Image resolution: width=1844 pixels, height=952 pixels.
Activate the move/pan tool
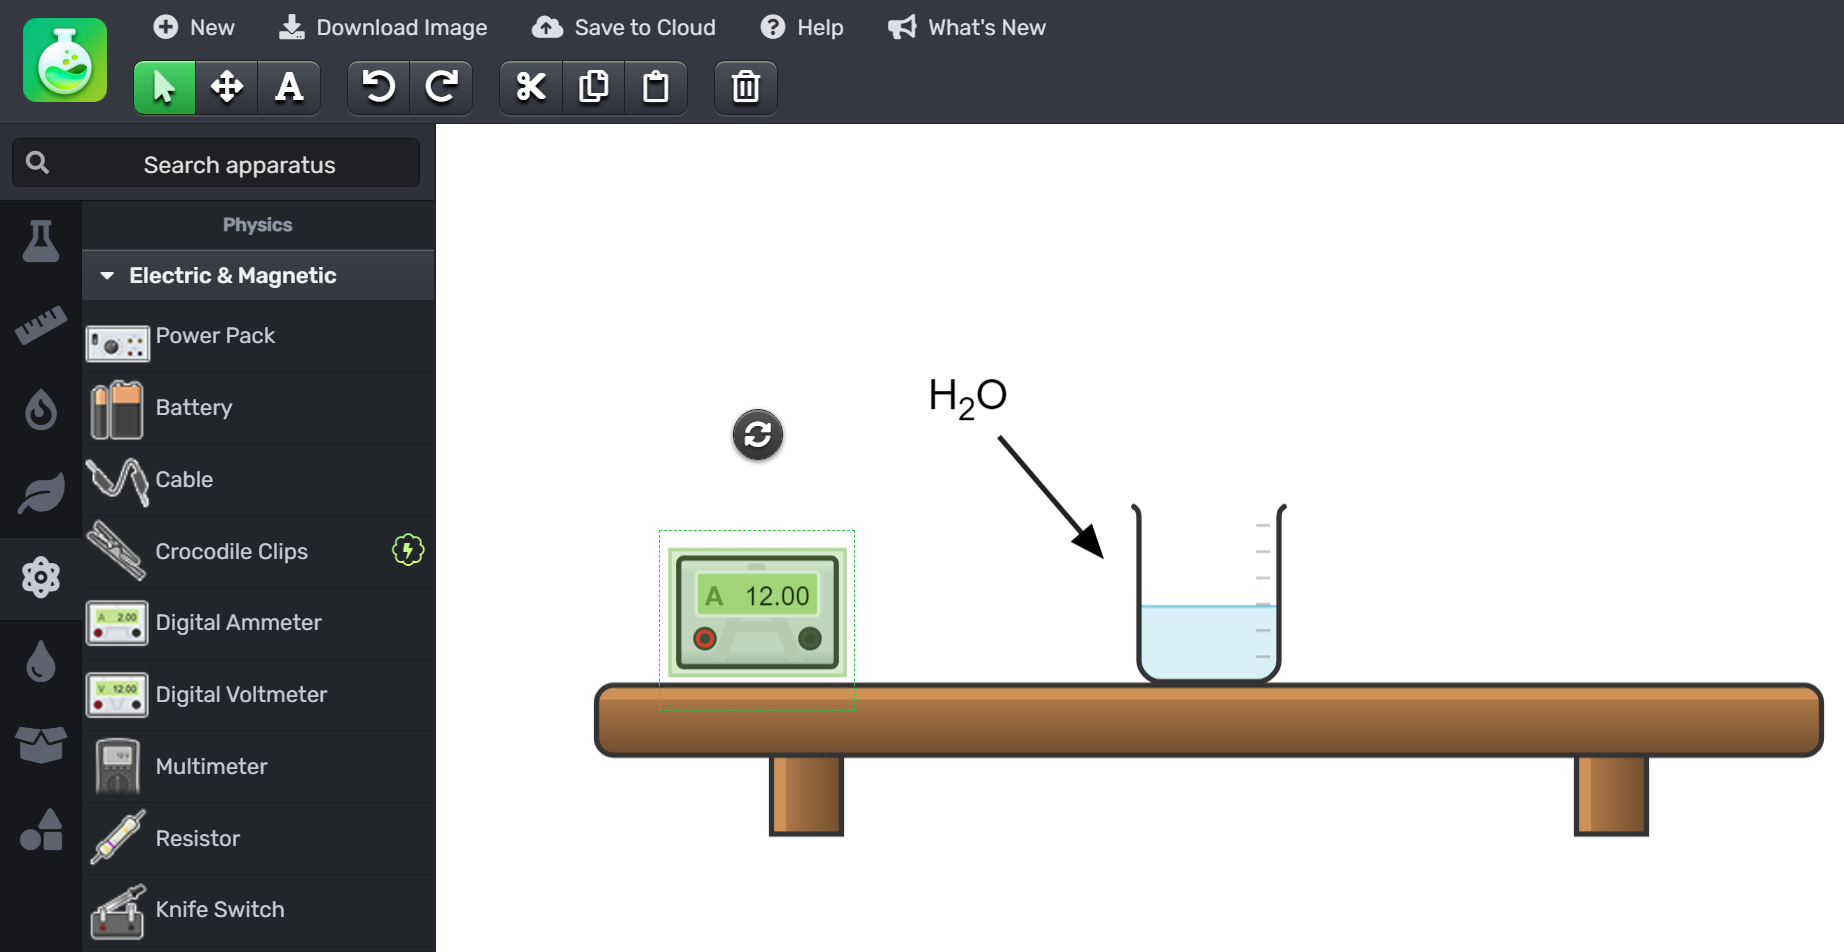[227, 88]
